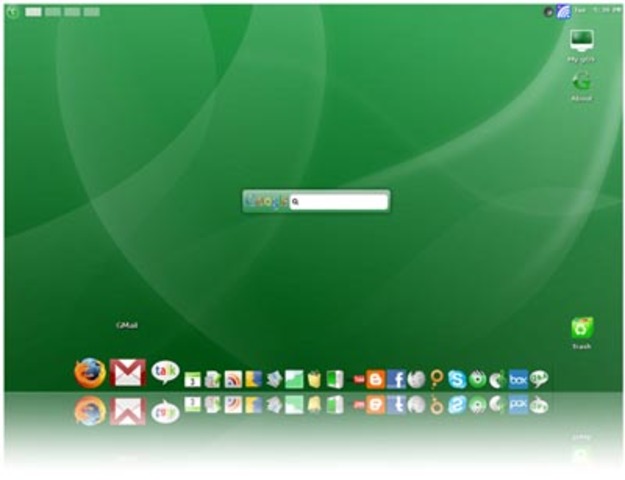Viewport: 625px width, 480px height.
Task: Click the green chat bubble dock icon
Action: [539, 379]
